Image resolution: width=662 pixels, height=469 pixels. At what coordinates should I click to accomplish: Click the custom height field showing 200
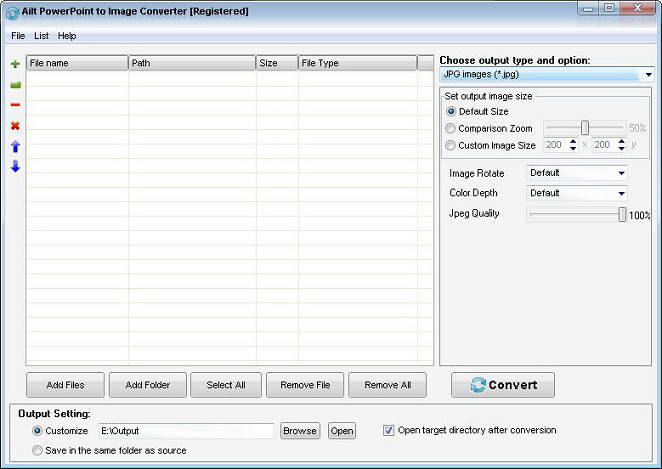(605, 145)
